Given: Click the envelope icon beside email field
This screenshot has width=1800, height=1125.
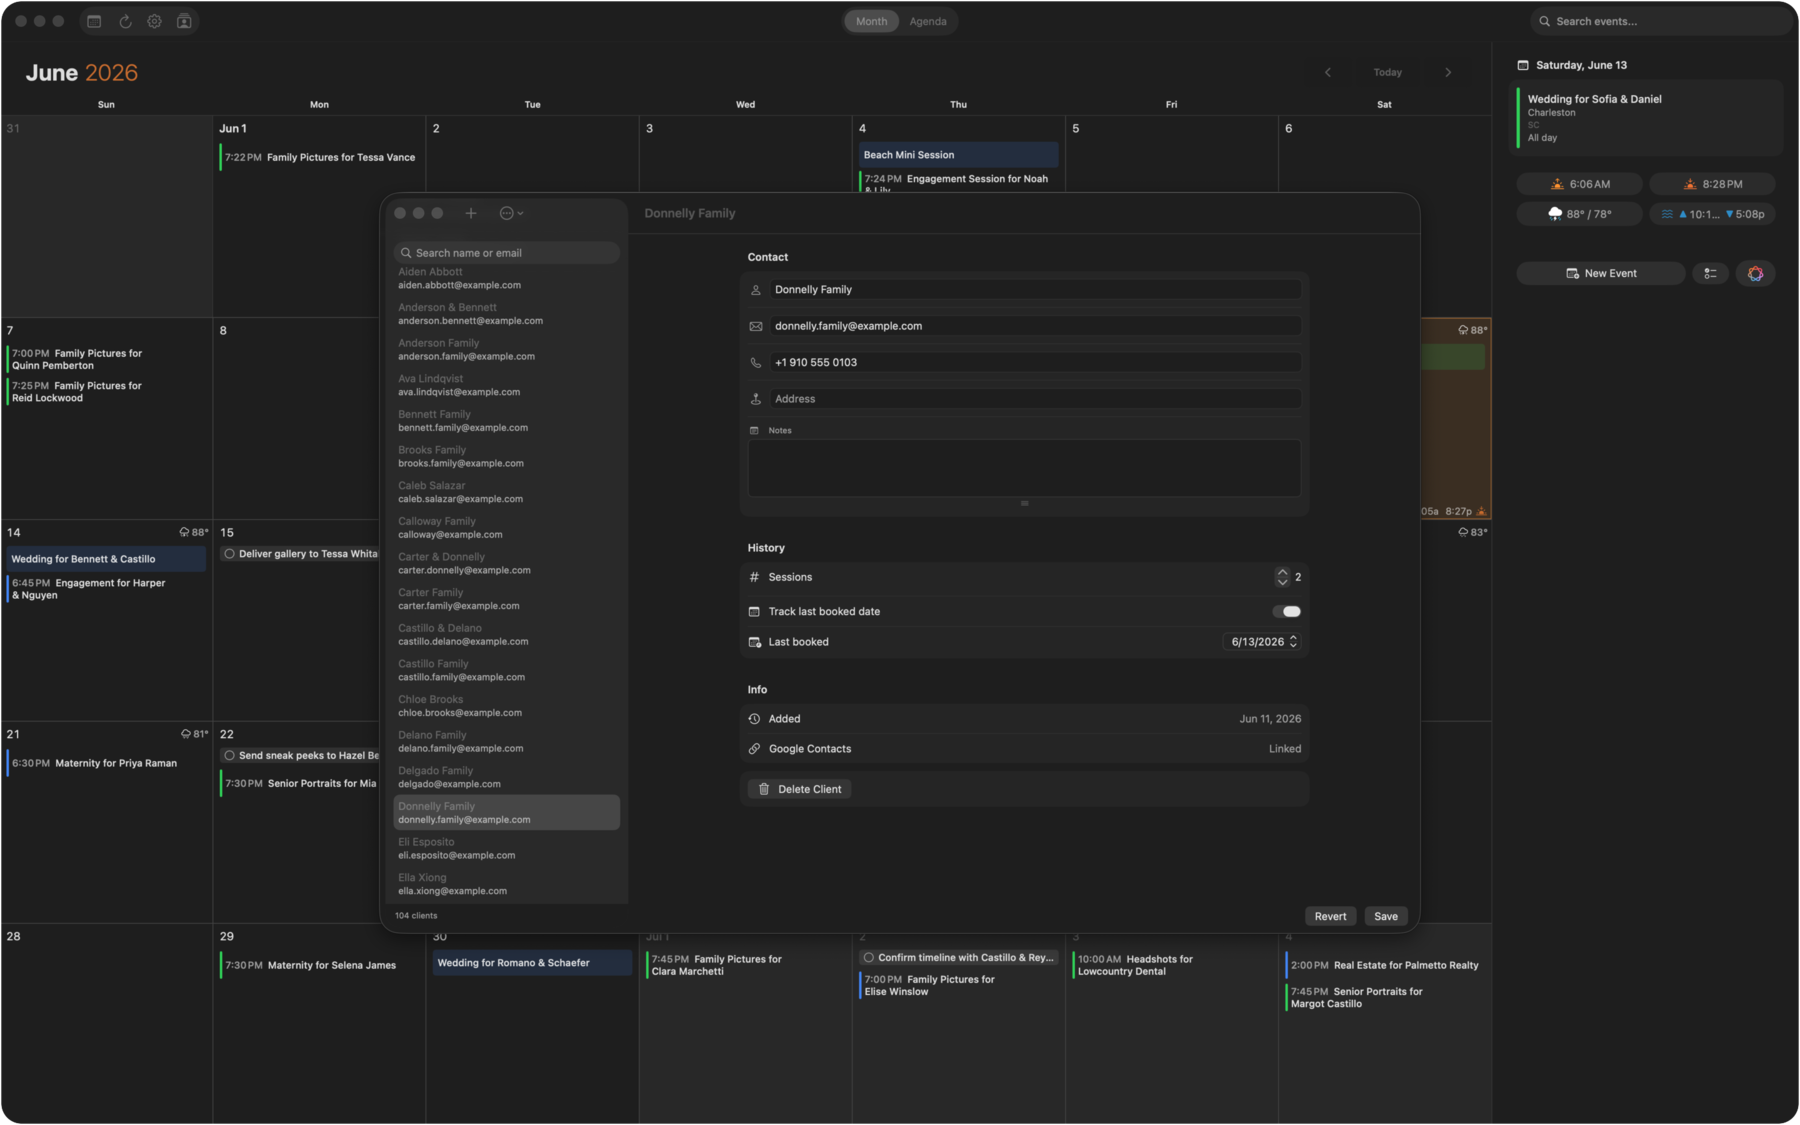Looking at the screenshot, I should click(x=756, y=326).
